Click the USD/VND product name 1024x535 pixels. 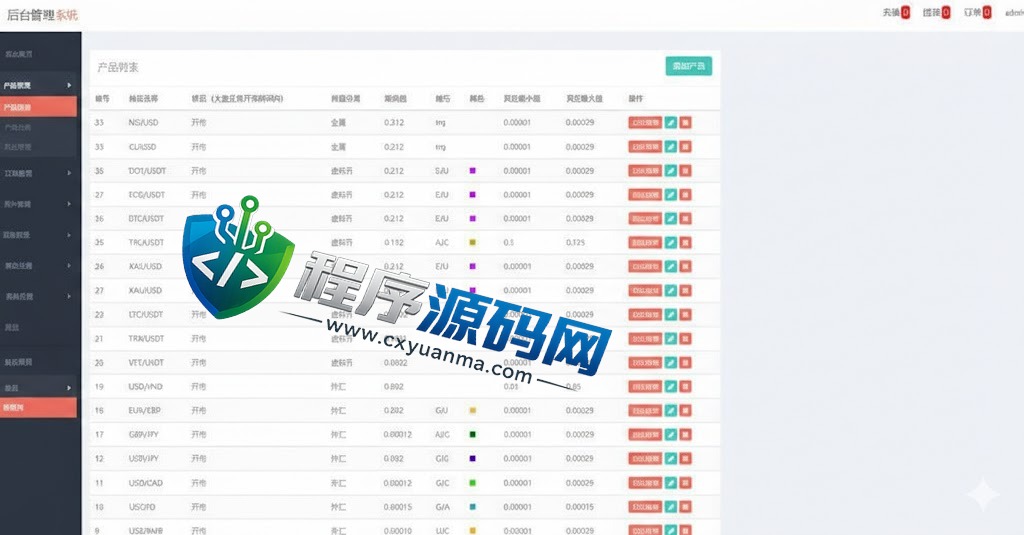[x=145, y=387]
